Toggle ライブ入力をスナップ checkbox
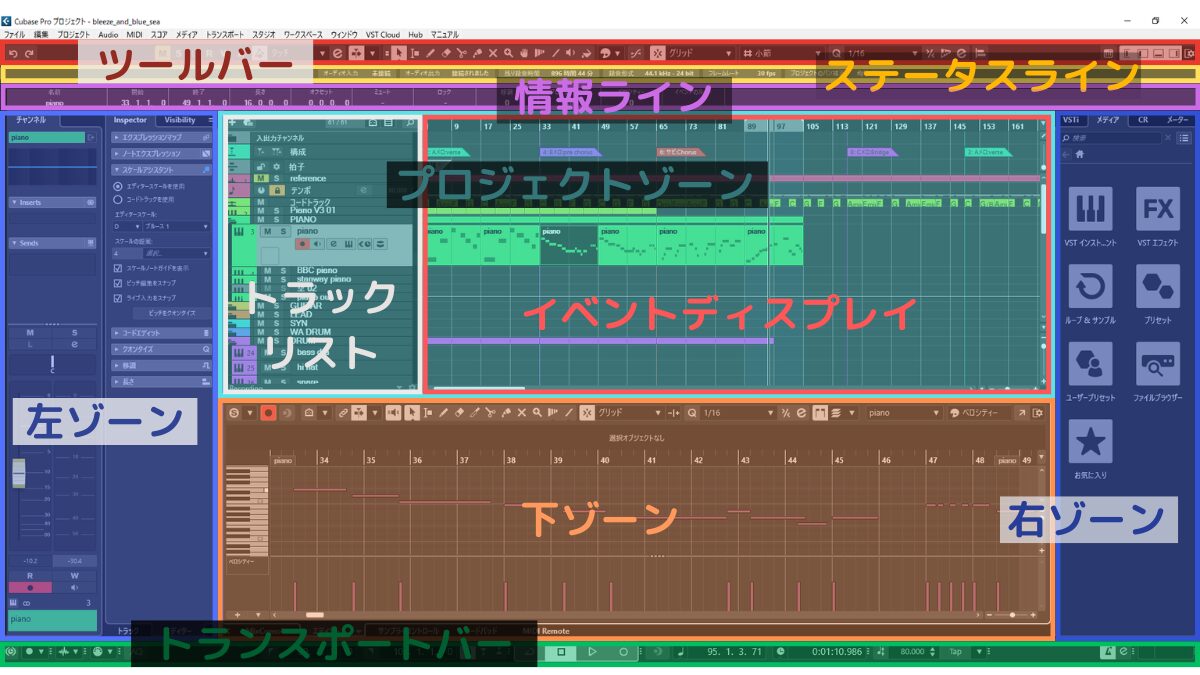Screen dimensions: 1200x675 (x=118, y=298)
